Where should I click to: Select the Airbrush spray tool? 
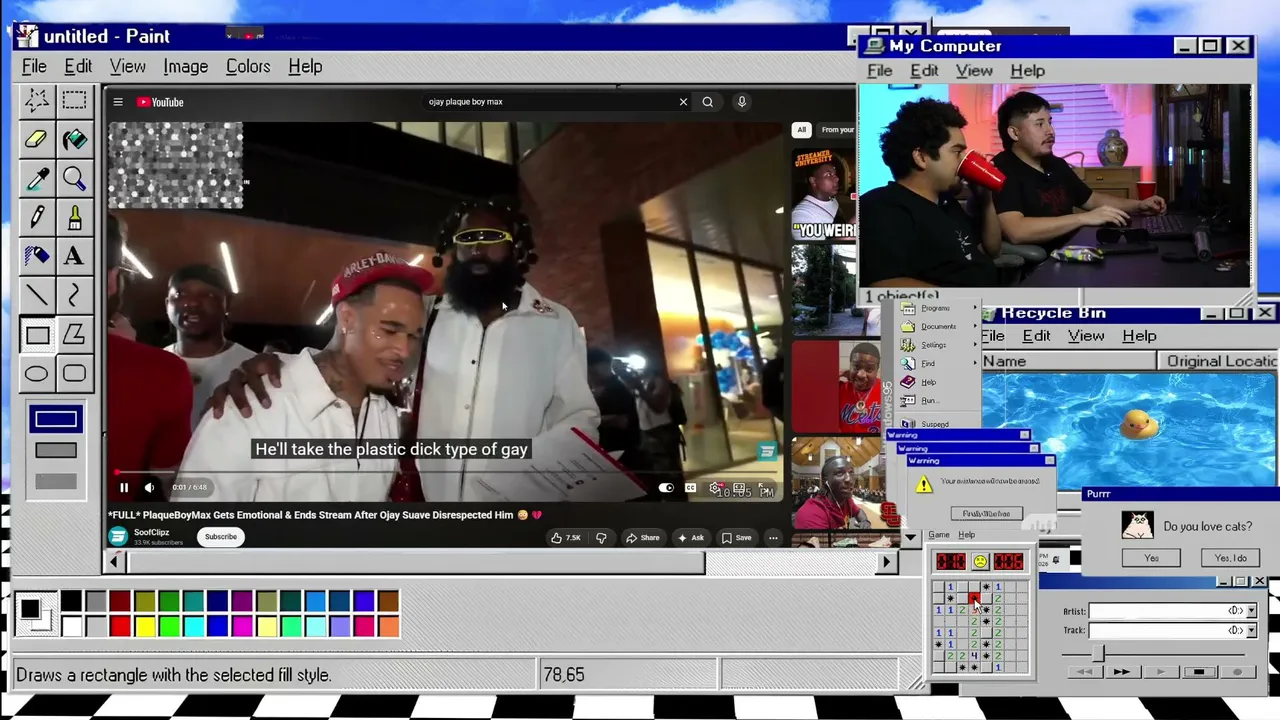click(x=37, y=256)
